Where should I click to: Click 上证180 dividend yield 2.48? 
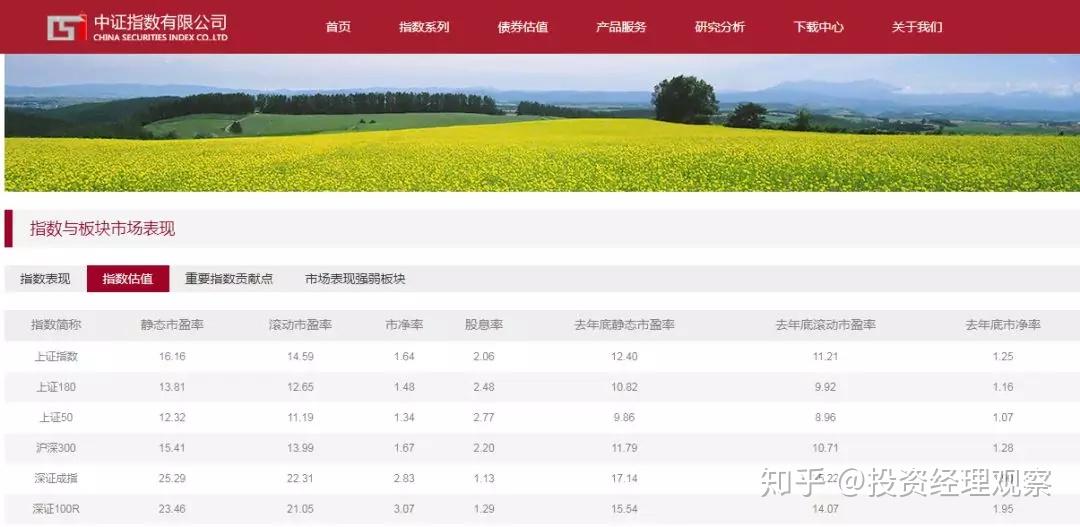pos(484,387)
